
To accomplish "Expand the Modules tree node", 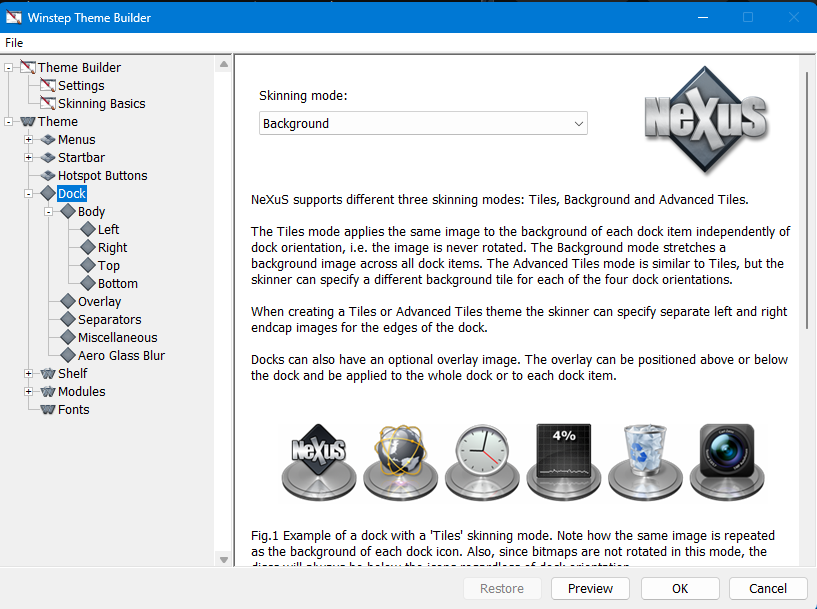I will point(29,392).
